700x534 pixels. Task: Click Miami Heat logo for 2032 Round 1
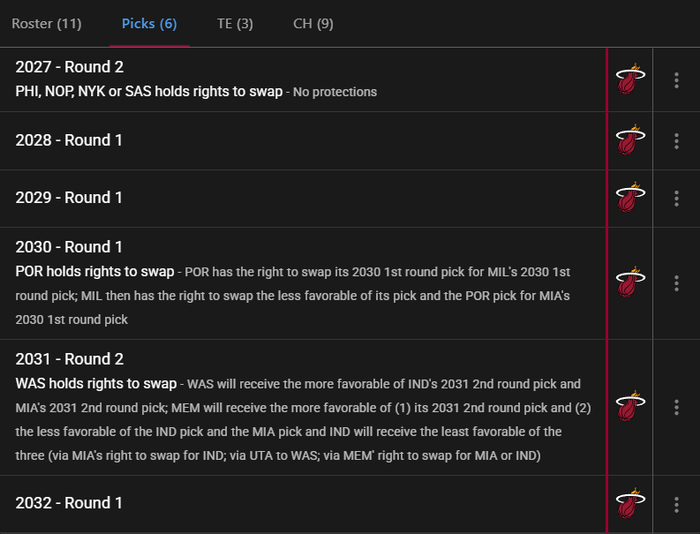pyautogui.click(x=630, y=503)
